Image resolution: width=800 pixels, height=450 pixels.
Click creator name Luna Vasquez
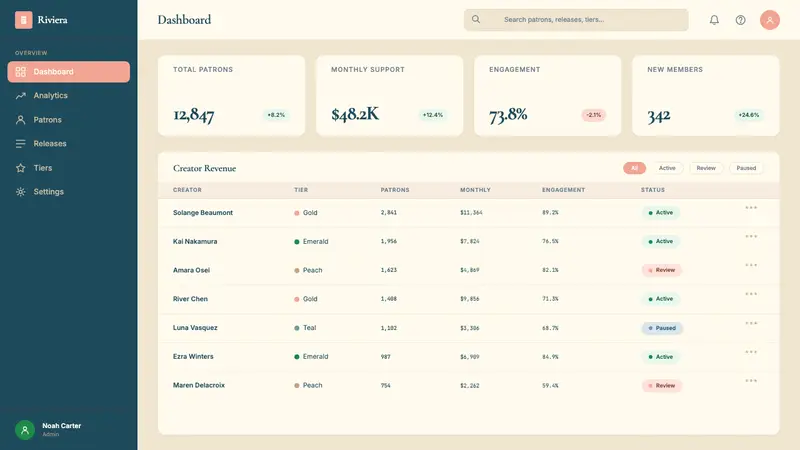click(x=195, y=328)
